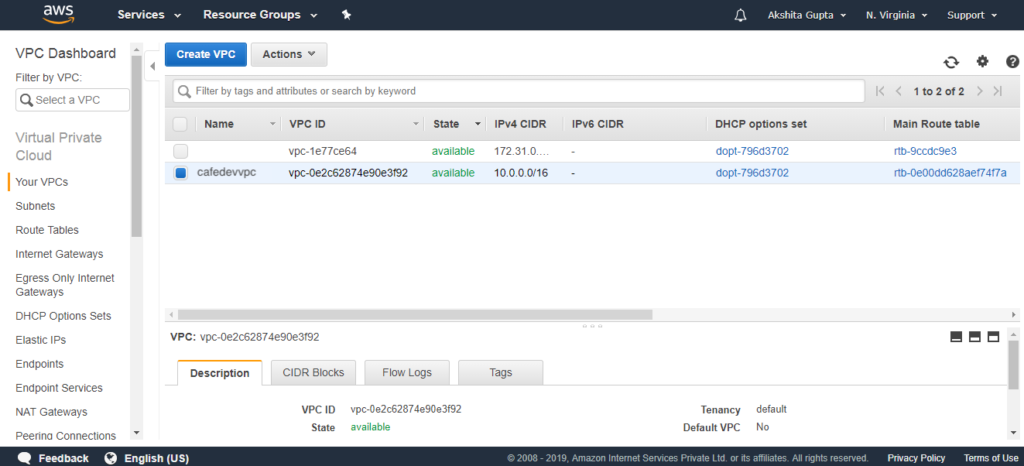Image resolution: width=1024 pixels, height=466 pixels.
Task: Click the table horizontal scrollbar
Action: (415, 315)
